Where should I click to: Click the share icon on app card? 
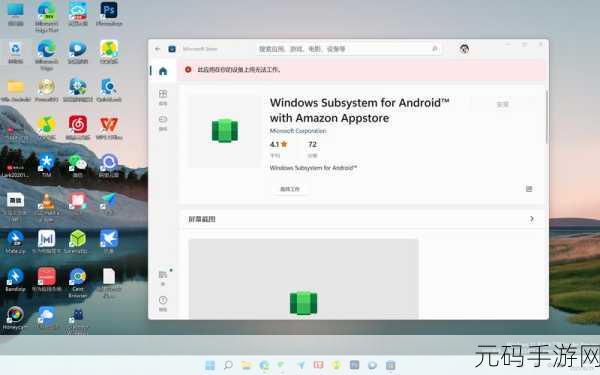[x=529, y=189]
